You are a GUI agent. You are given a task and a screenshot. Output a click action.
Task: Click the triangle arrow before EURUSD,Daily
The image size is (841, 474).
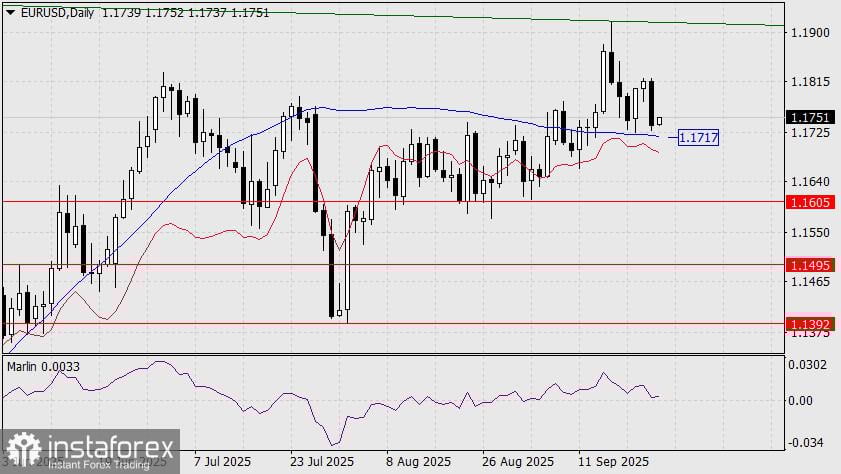click(x=11, y=13)
